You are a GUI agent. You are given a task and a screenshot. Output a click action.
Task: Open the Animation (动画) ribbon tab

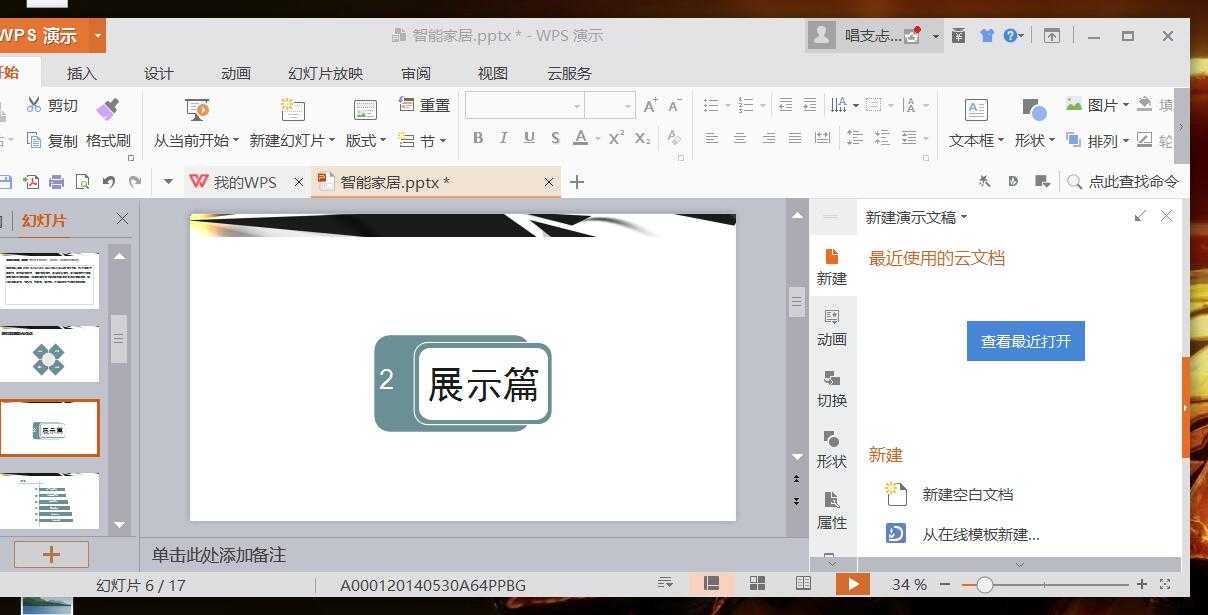pos(236,73)
